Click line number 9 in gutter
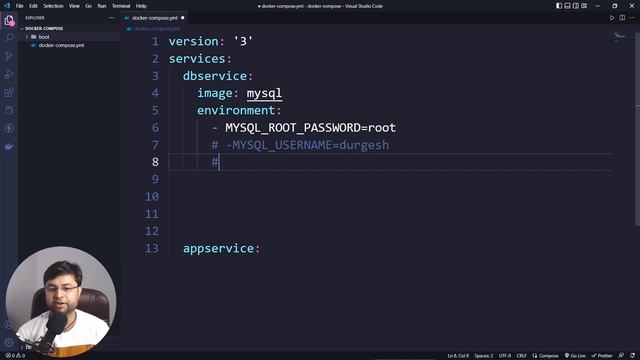 [x=155, y=179]
